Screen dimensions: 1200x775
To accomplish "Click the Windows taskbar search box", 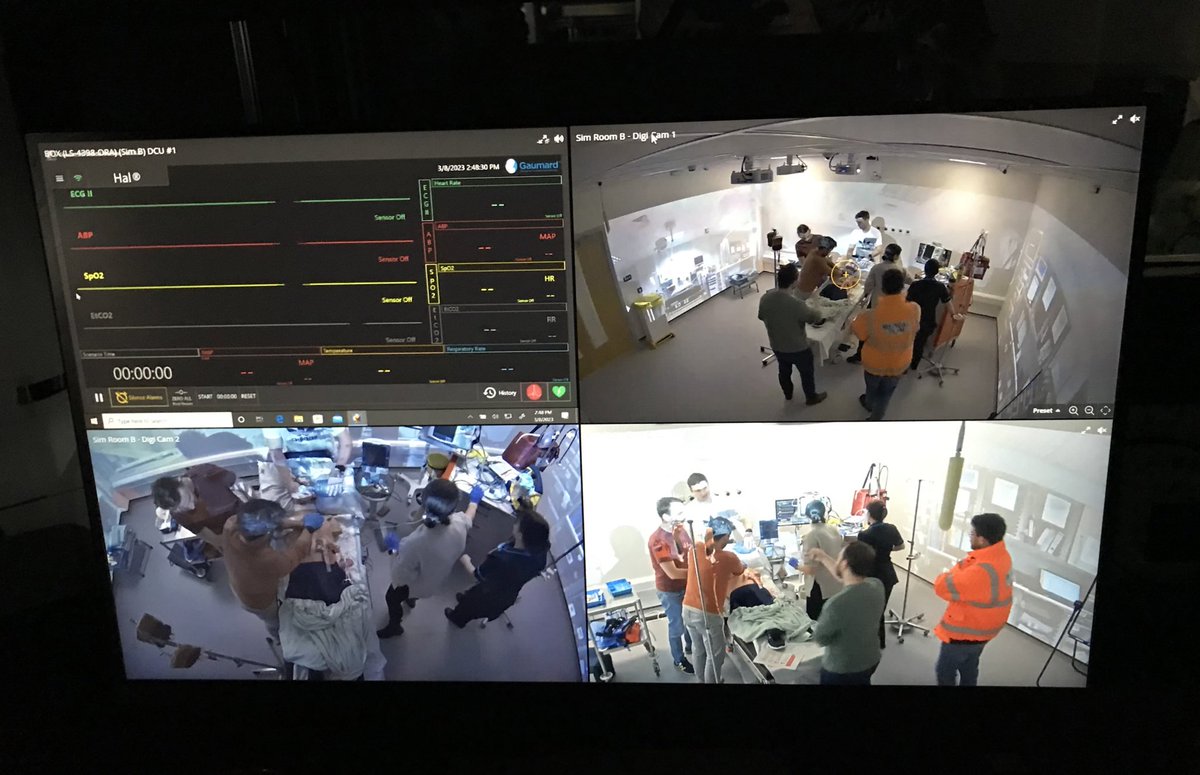I will pos(168,421).
